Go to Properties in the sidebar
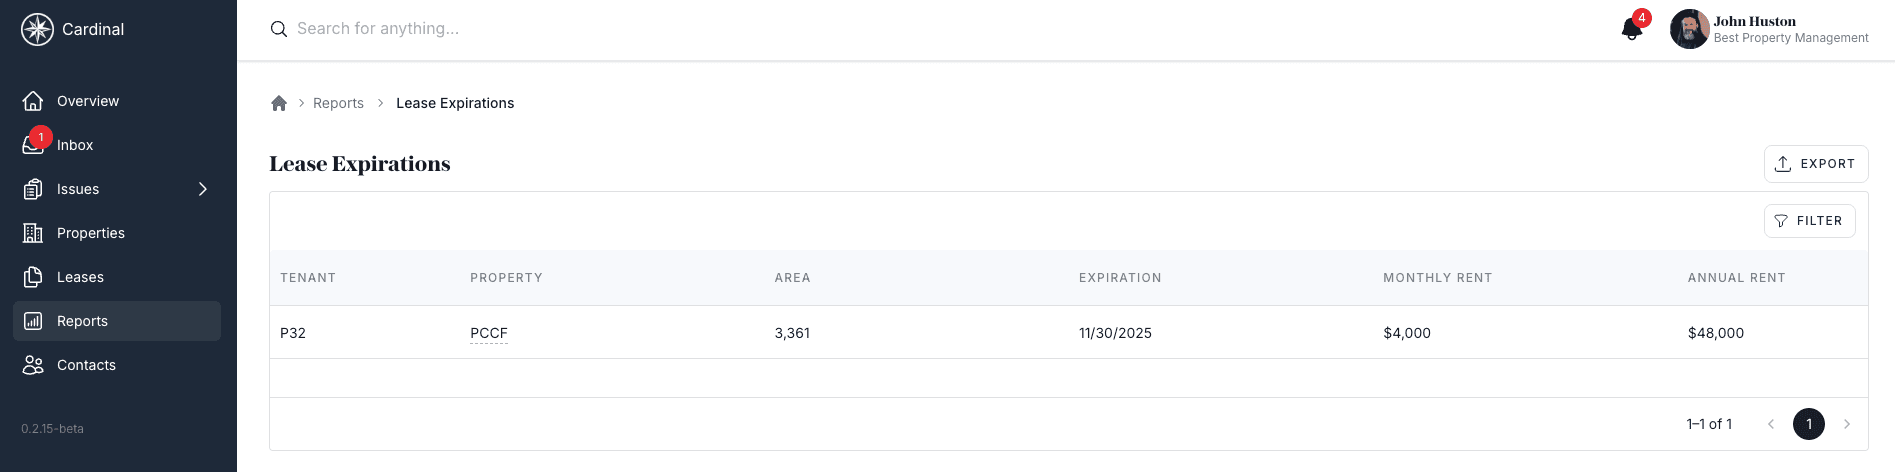Screen dimensions: 1895x472 [x=90, y=233]
